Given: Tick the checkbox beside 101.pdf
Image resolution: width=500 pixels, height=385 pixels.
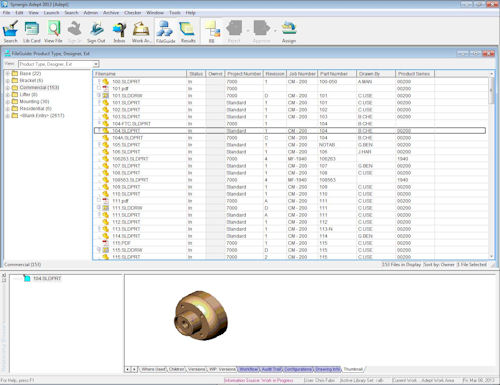Looking at the screenshot, I should pyautogui.click(x=99, y=88).
